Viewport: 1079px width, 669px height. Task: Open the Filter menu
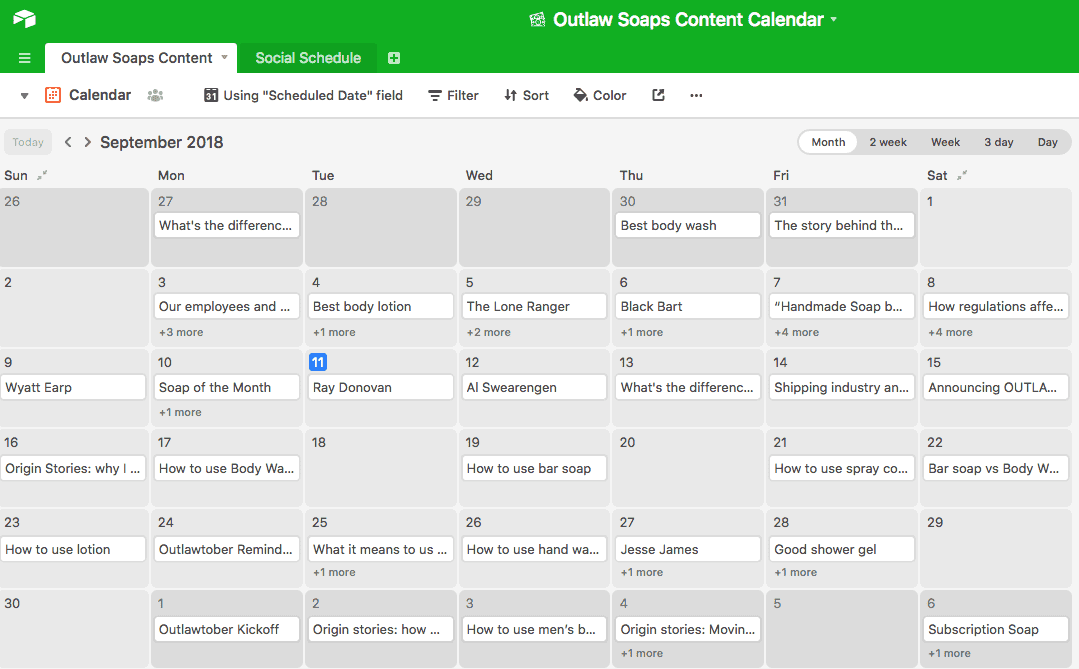pos(453,95)
